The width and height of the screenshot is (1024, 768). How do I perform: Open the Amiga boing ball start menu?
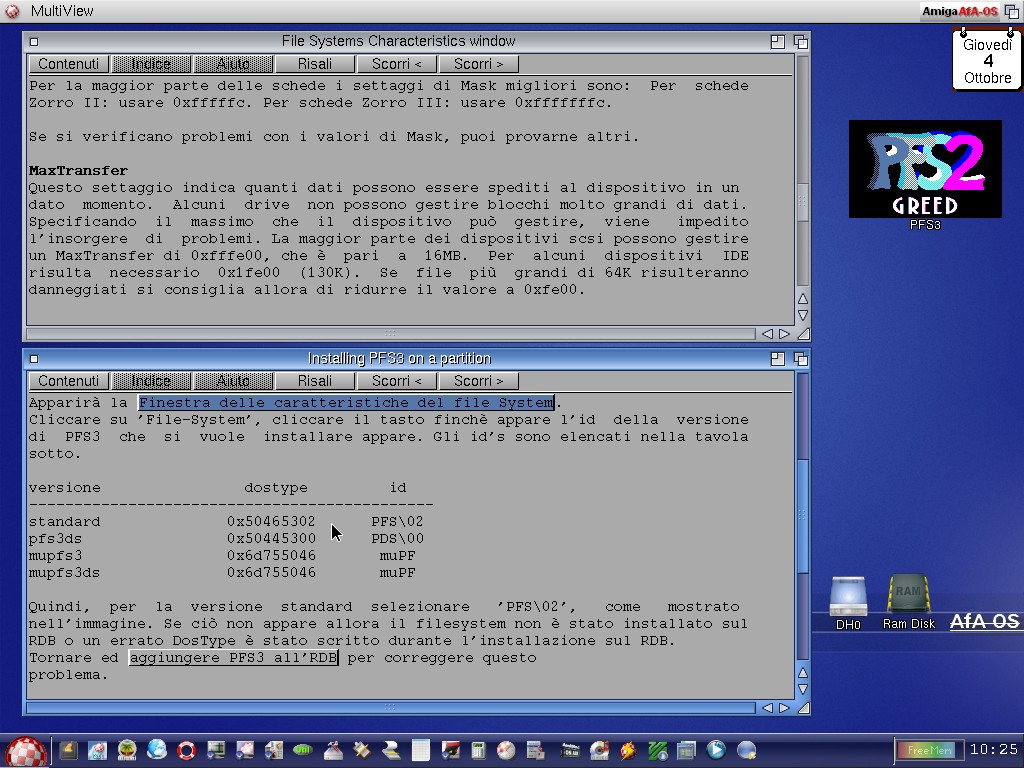(27, 750)
